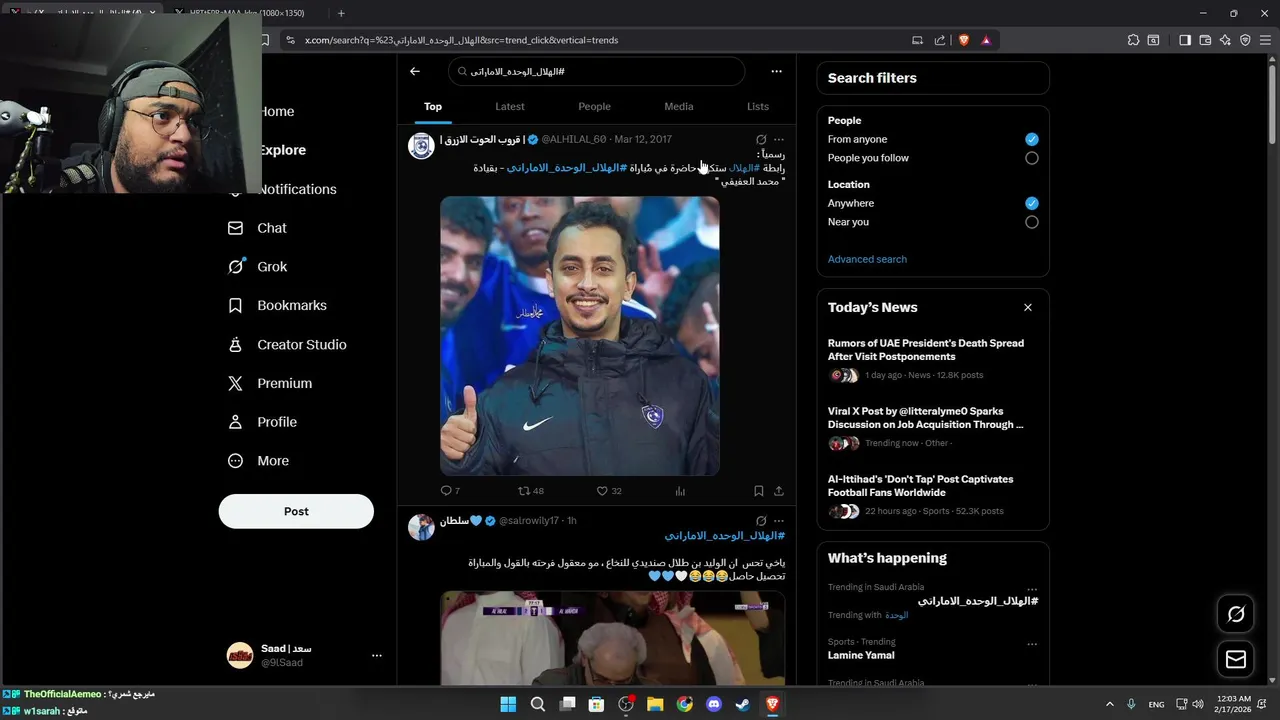1280x720 pixels.
Task: Open the browser extensions puzzle icon
Action: (x=1133, y=40)
